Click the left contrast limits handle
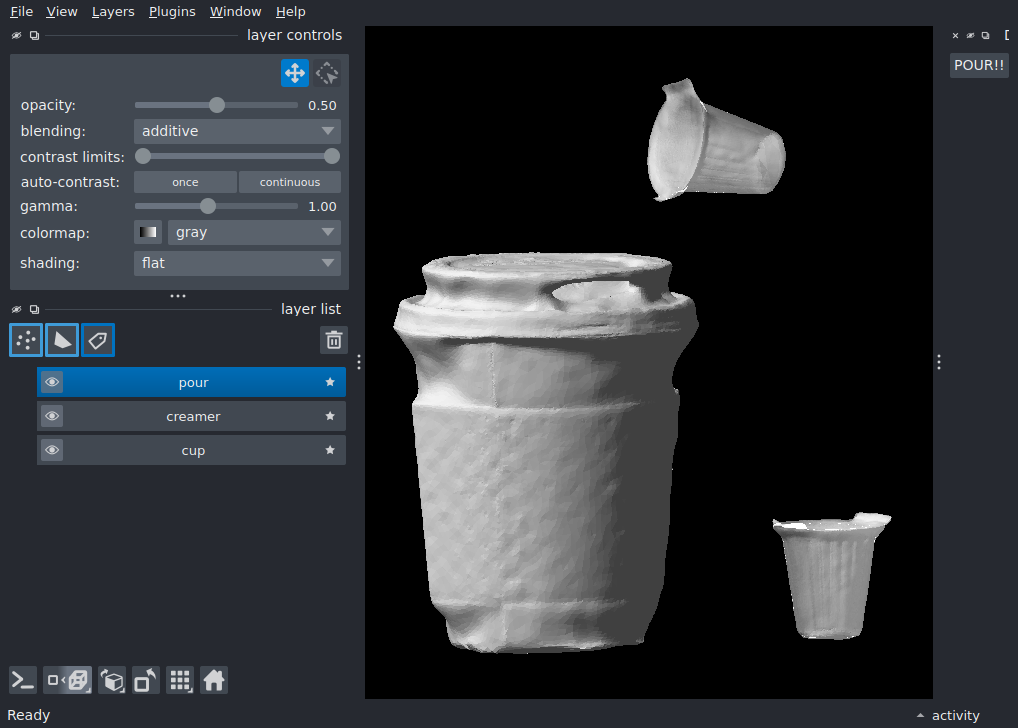Screen dimensions: 1018x728 point(143,157)
